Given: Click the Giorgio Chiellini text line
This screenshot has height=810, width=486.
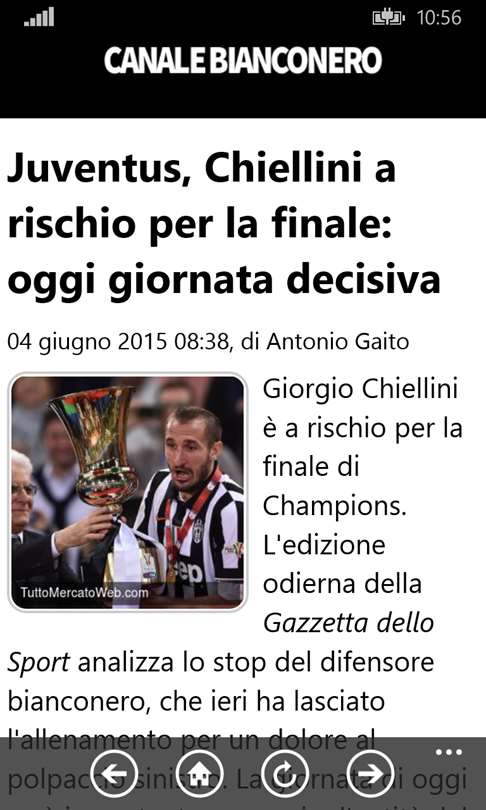Looking at the screenshot, I should click(360, 388).
